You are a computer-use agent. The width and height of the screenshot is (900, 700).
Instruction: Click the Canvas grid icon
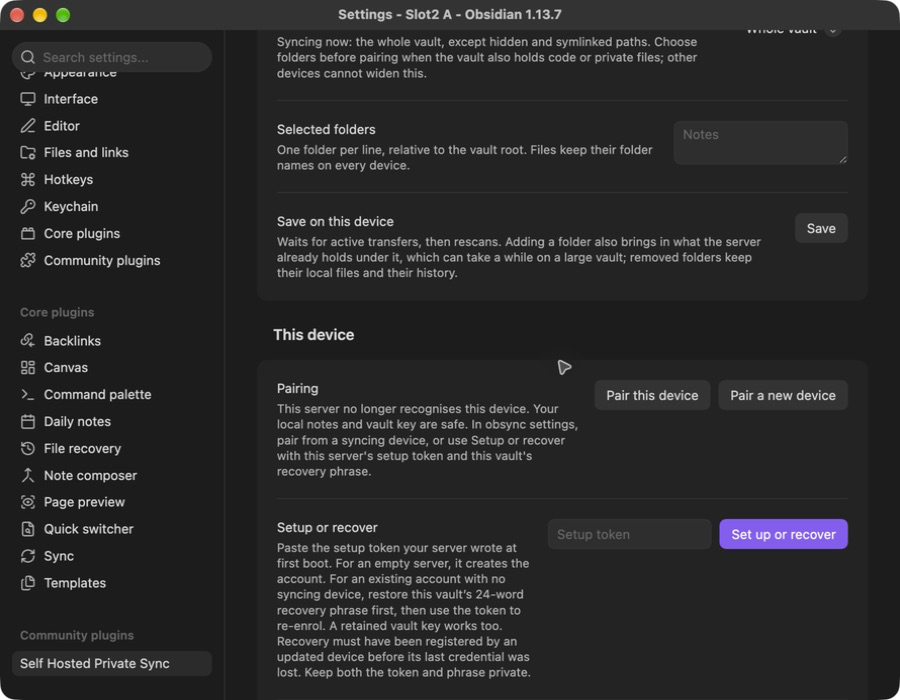28,368
